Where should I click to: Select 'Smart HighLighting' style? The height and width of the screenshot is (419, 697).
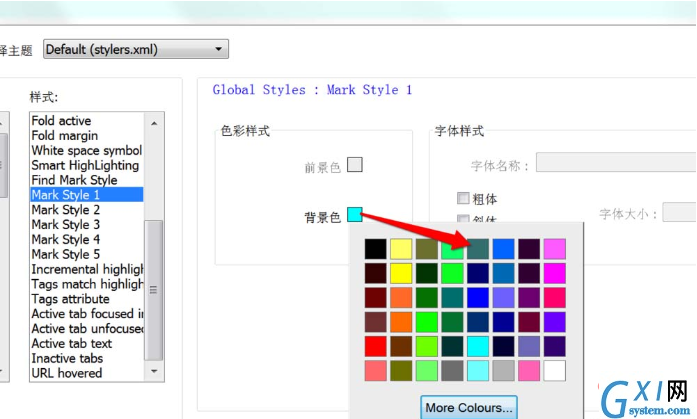click(87, 165)
